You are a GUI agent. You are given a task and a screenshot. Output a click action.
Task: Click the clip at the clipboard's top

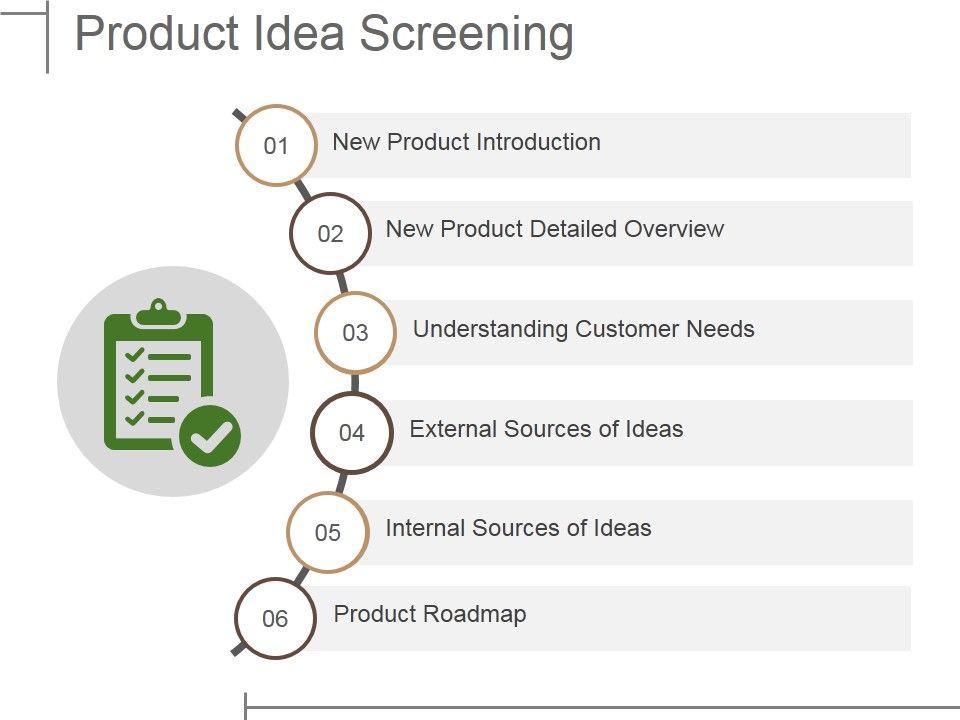(x=158, y=314)
